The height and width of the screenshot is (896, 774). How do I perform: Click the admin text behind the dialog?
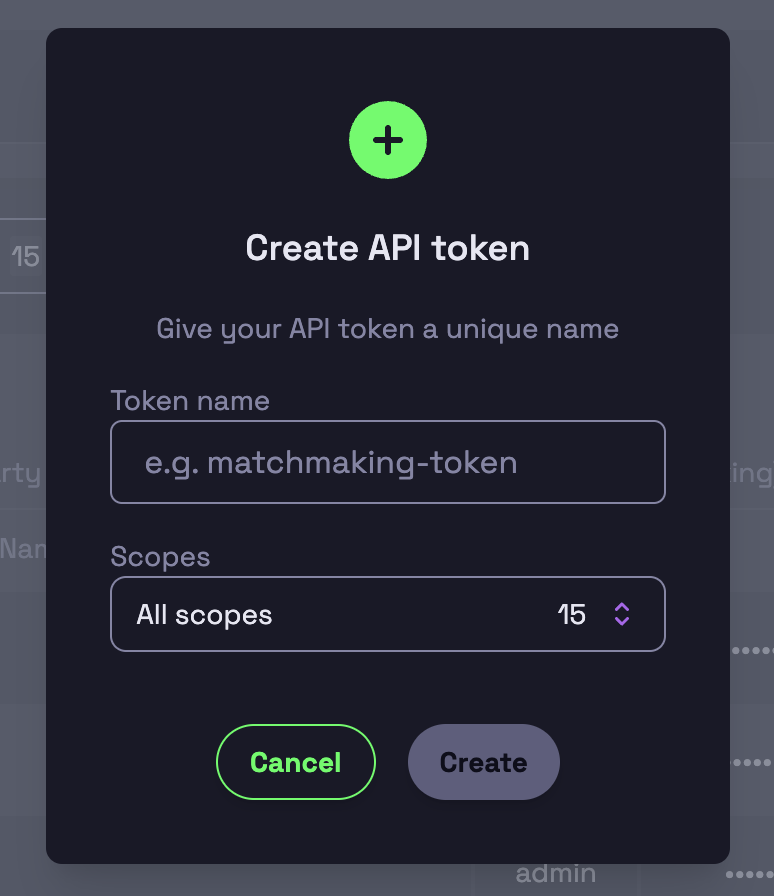(x=556, y=874)
